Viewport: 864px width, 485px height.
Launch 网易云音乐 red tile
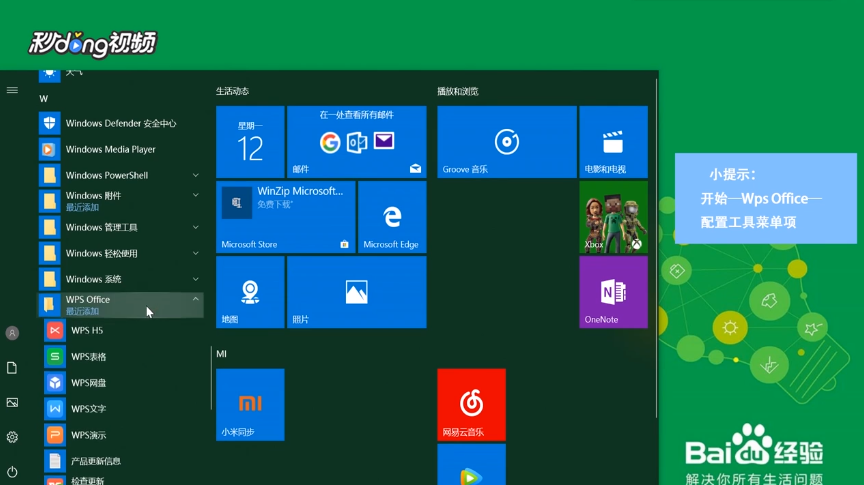pyautogui.click(x=472, y=405)
